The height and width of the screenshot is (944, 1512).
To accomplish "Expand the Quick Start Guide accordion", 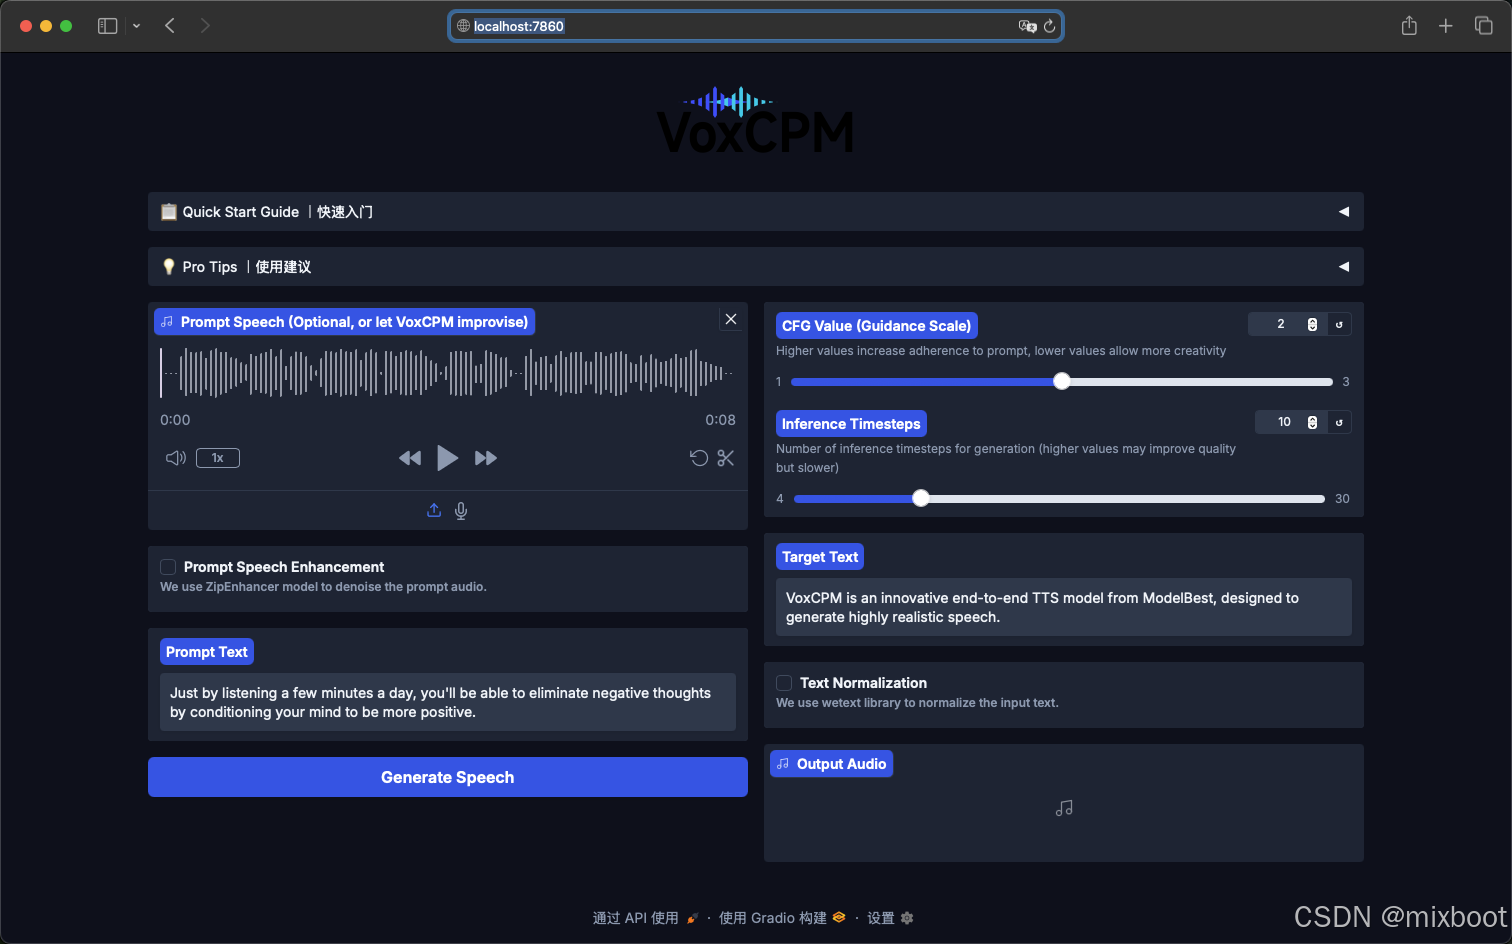I will click(x=756, y=212).
